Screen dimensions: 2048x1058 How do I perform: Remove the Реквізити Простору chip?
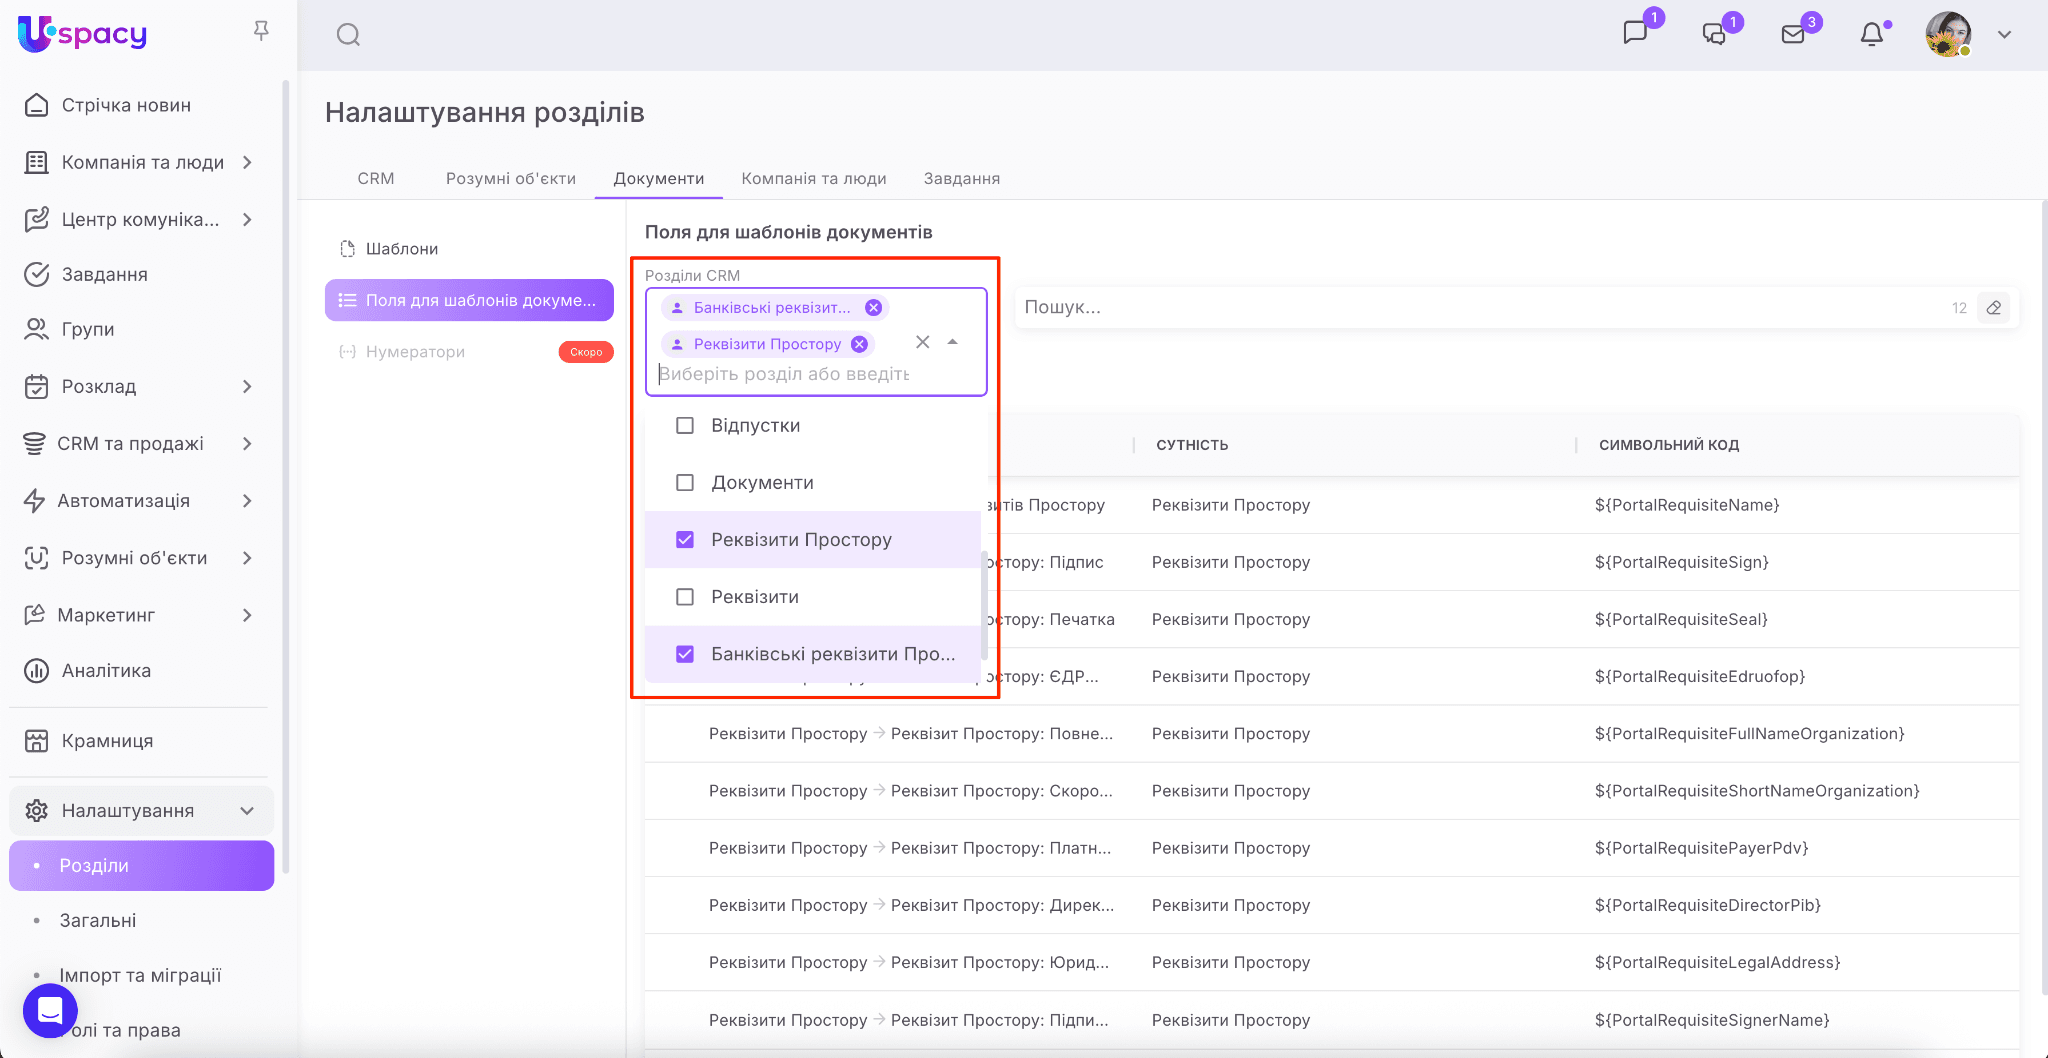coord(859,344)
